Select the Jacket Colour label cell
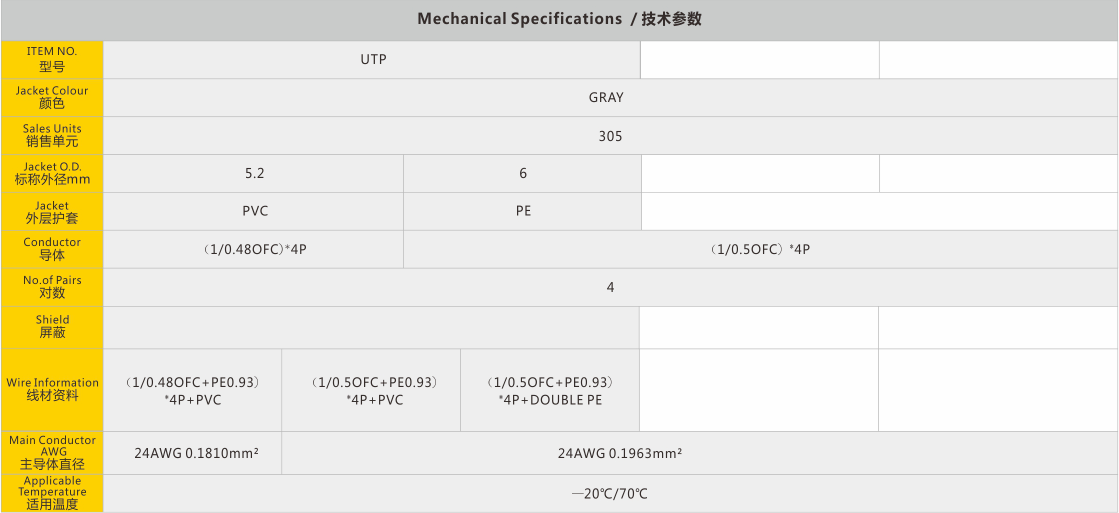This screenshot has height=513, width=1119. click(52, 97)
